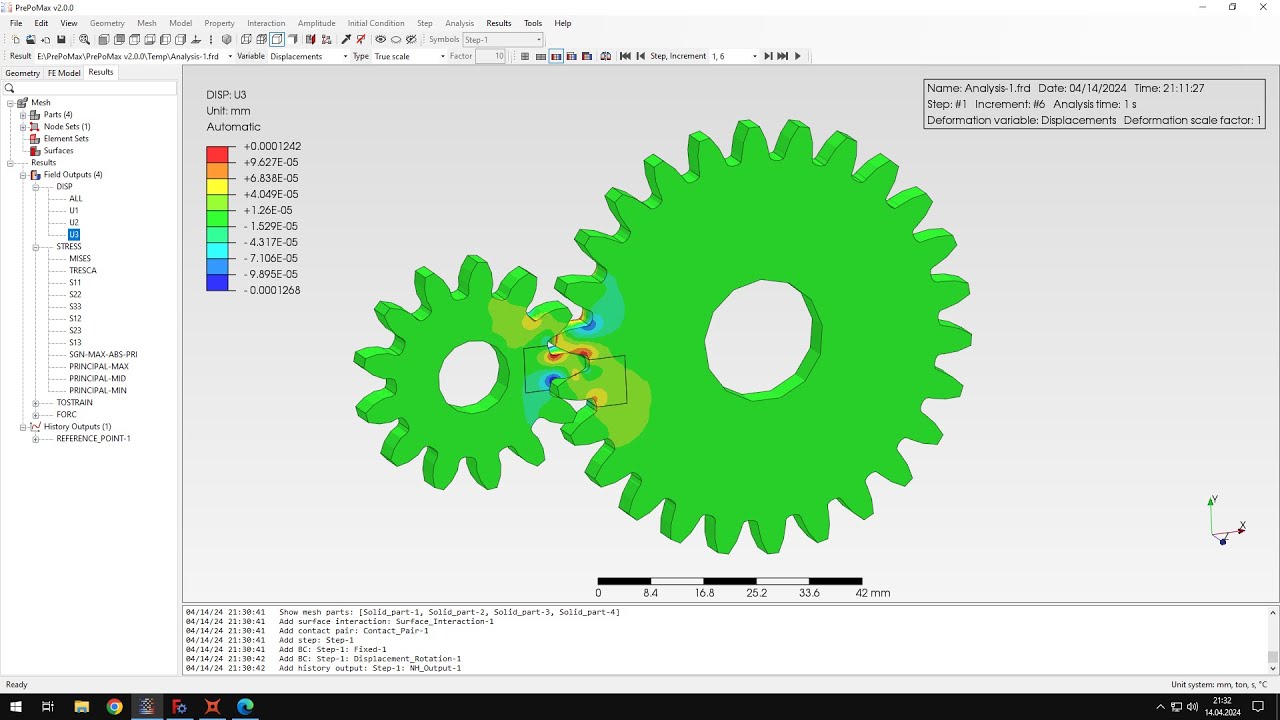1280x720 pixels.
Task: Jump to first increment button
Action: point(625,56)
